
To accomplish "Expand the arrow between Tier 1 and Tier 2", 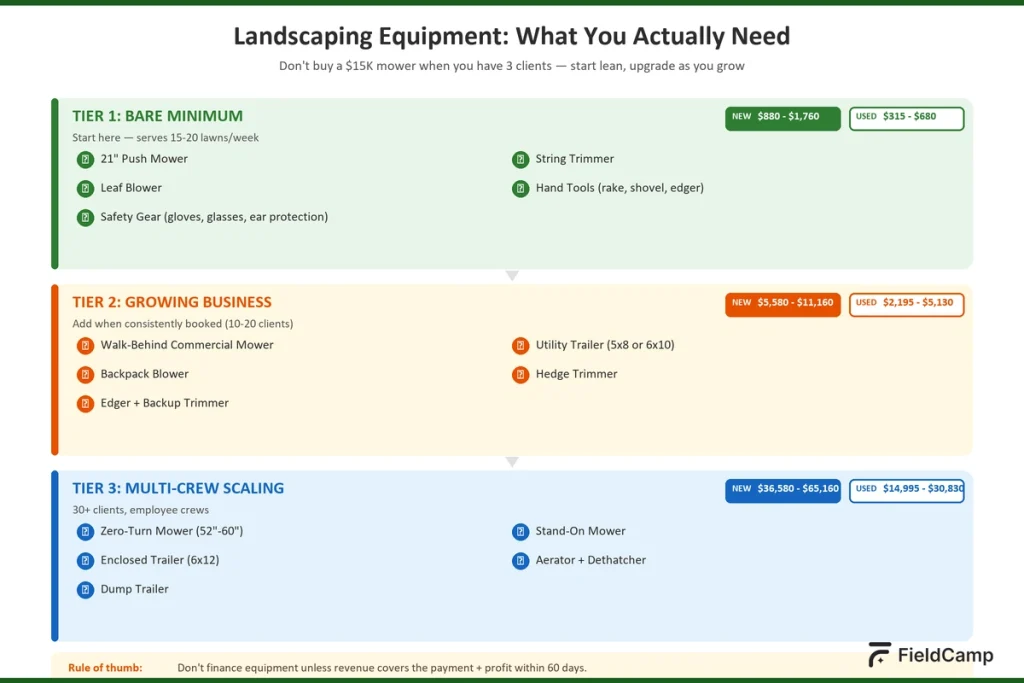I will pyautogui.click(x=512, y=274).
